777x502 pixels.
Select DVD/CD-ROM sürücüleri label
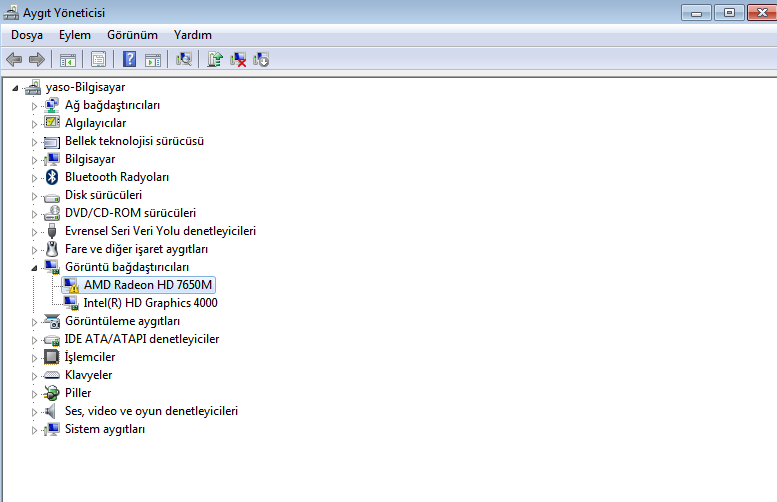130,213
